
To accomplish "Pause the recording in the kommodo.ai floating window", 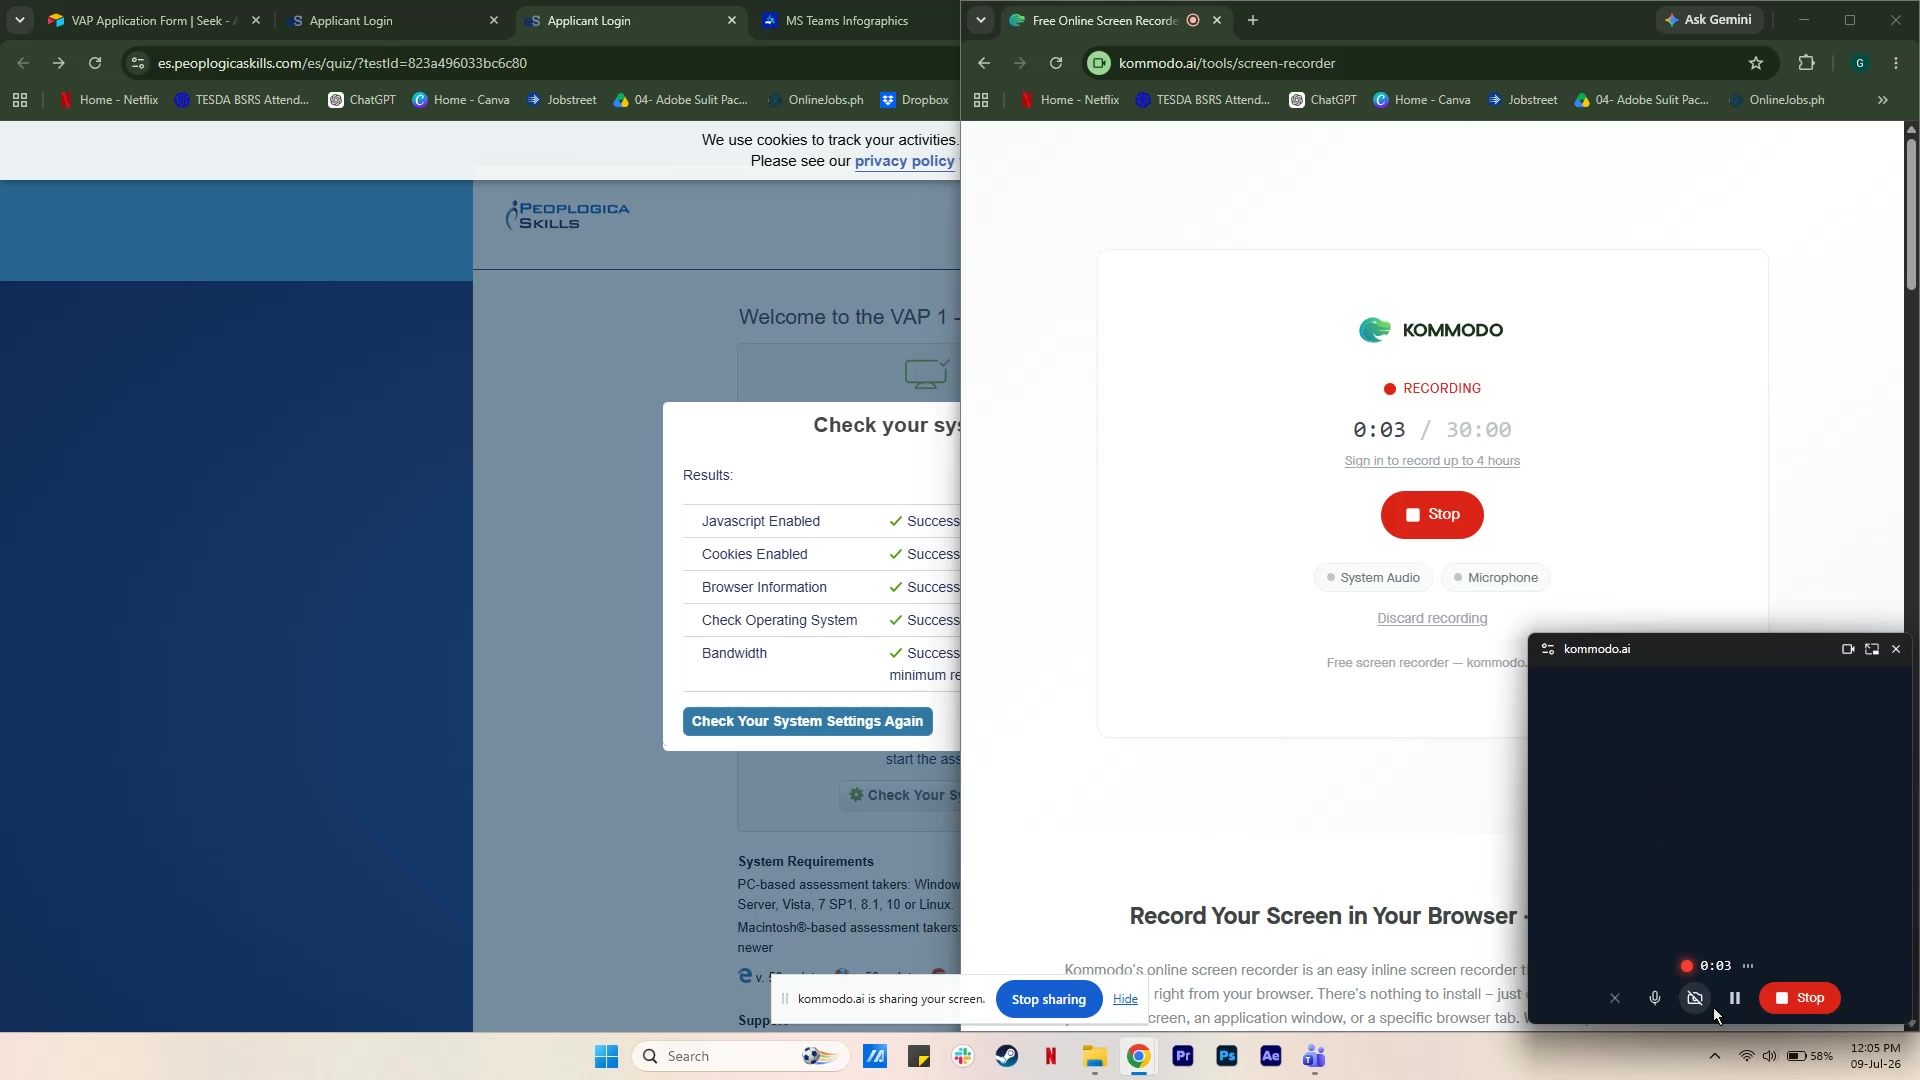I will [x=1735, y=998].
